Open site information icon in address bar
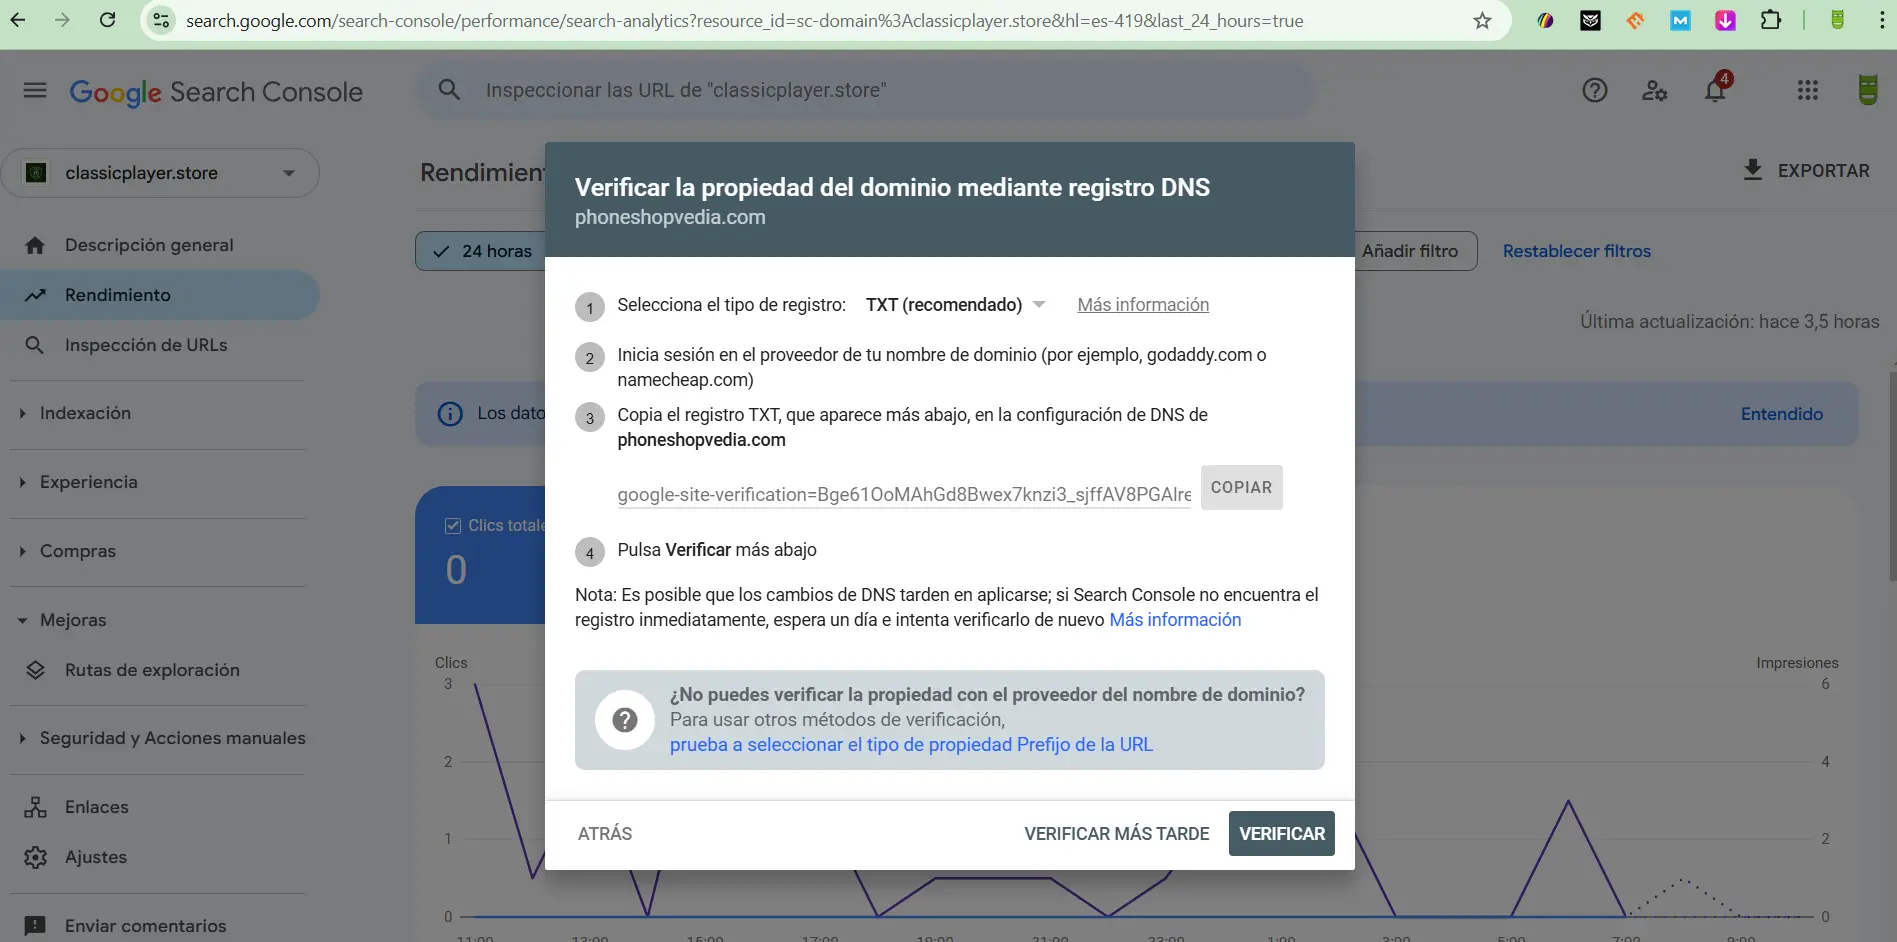 161,20
